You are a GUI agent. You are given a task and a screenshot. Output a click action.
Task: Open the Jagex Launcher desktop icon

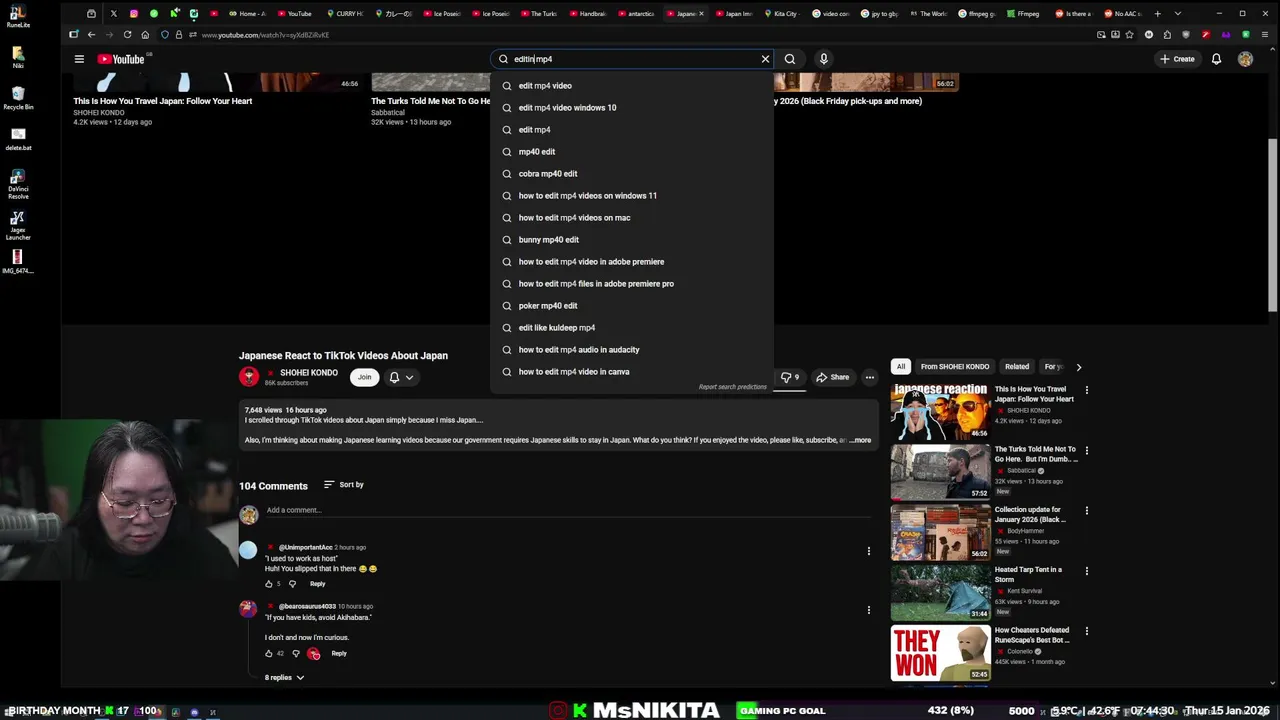pos(18,225)
